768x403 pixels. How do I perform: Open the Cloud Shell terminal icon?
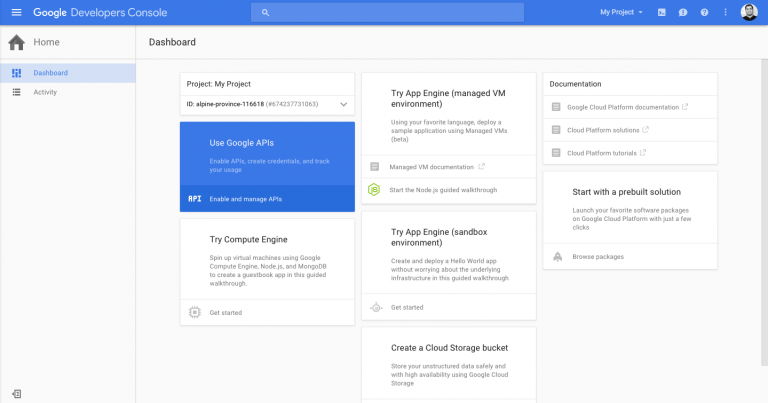662,12
